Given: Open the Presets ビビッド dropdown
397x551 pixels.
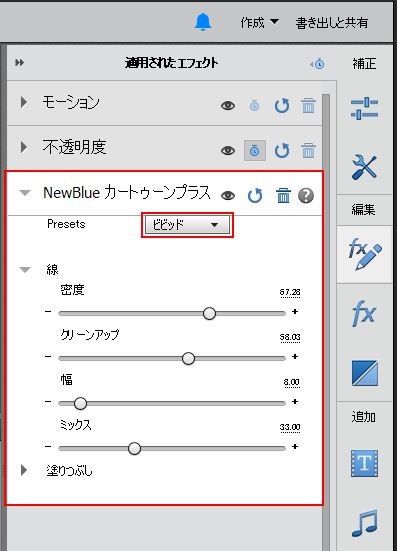Looking at the screenshot, I should pyautogui.click(x=187, y=225).
